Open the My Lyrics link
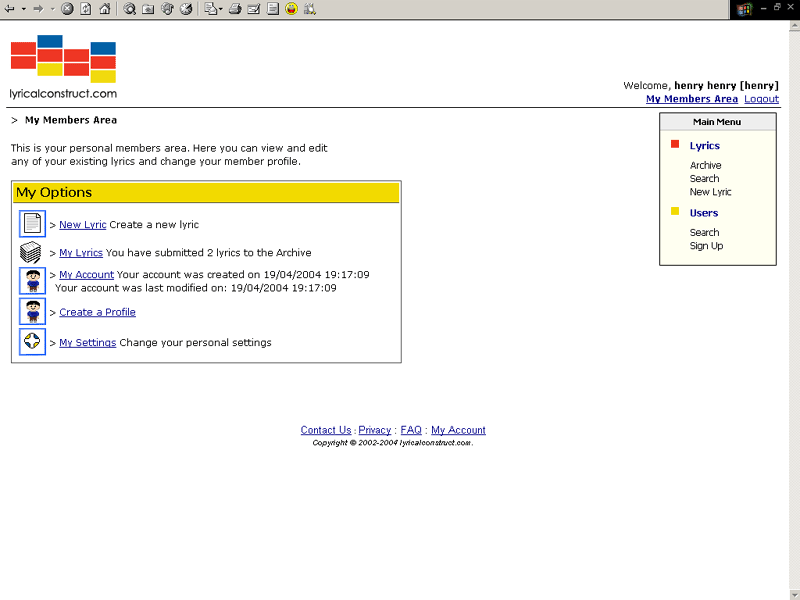Image resolution: width=800 pixels, height=600 pixels. (81, 253)
